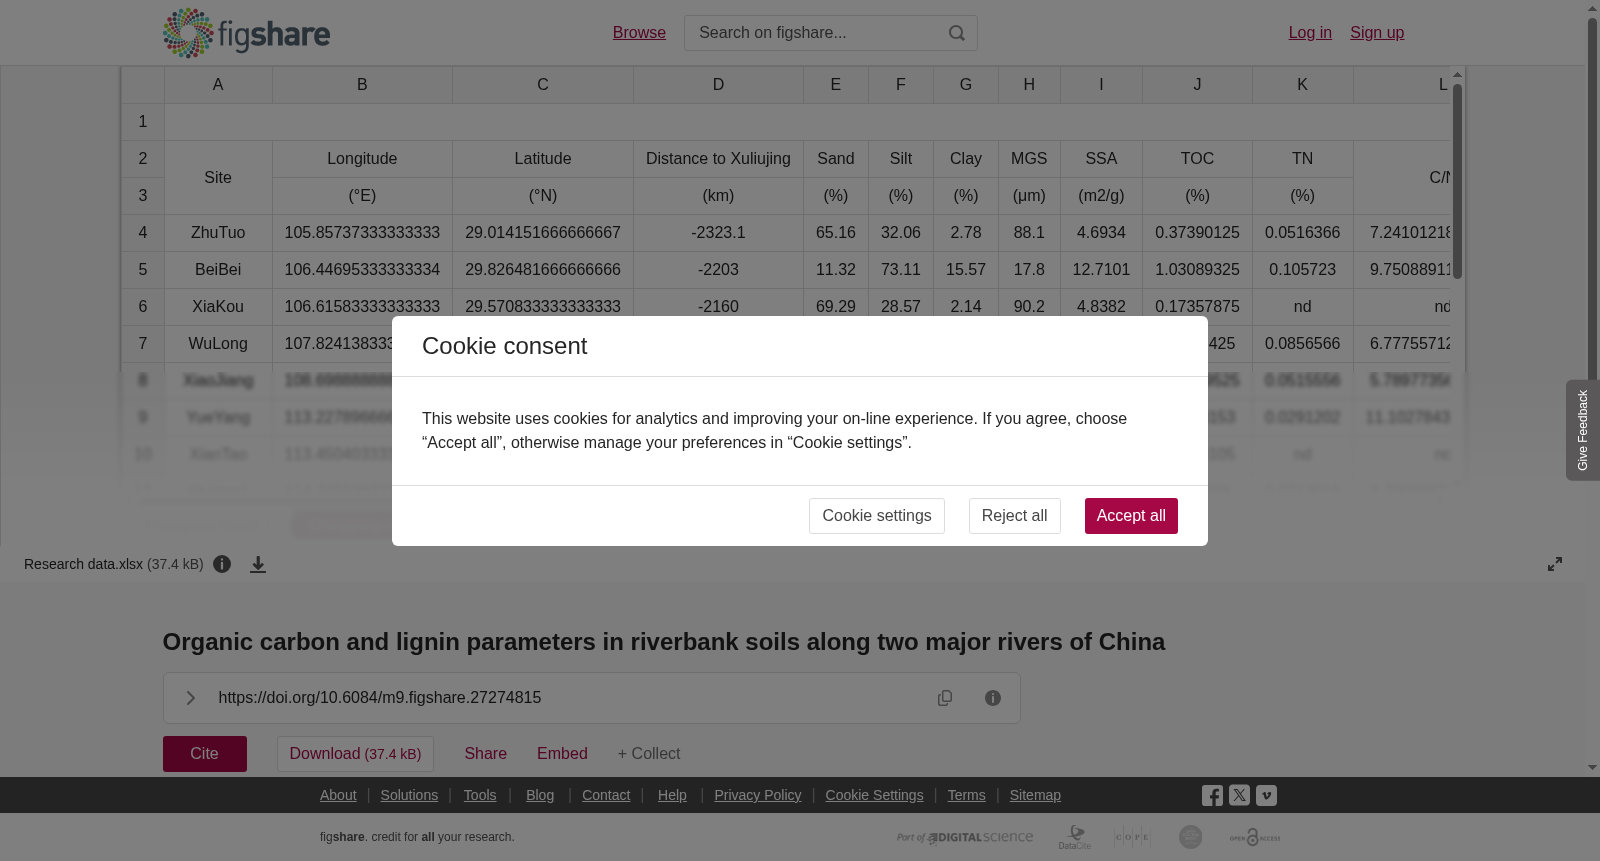
Task: Open figshare Vimeo icon
Action: tap(1266, 796)
